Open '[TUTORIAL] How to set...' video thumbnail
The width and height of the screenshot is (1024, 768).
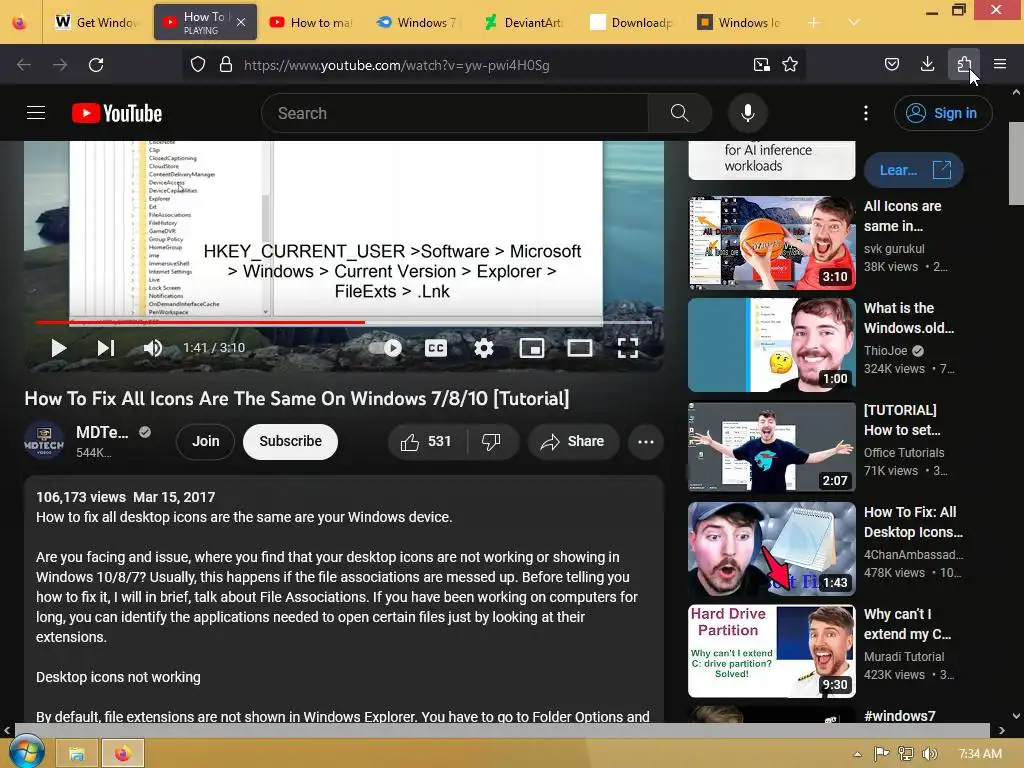[x=772, y=447]
